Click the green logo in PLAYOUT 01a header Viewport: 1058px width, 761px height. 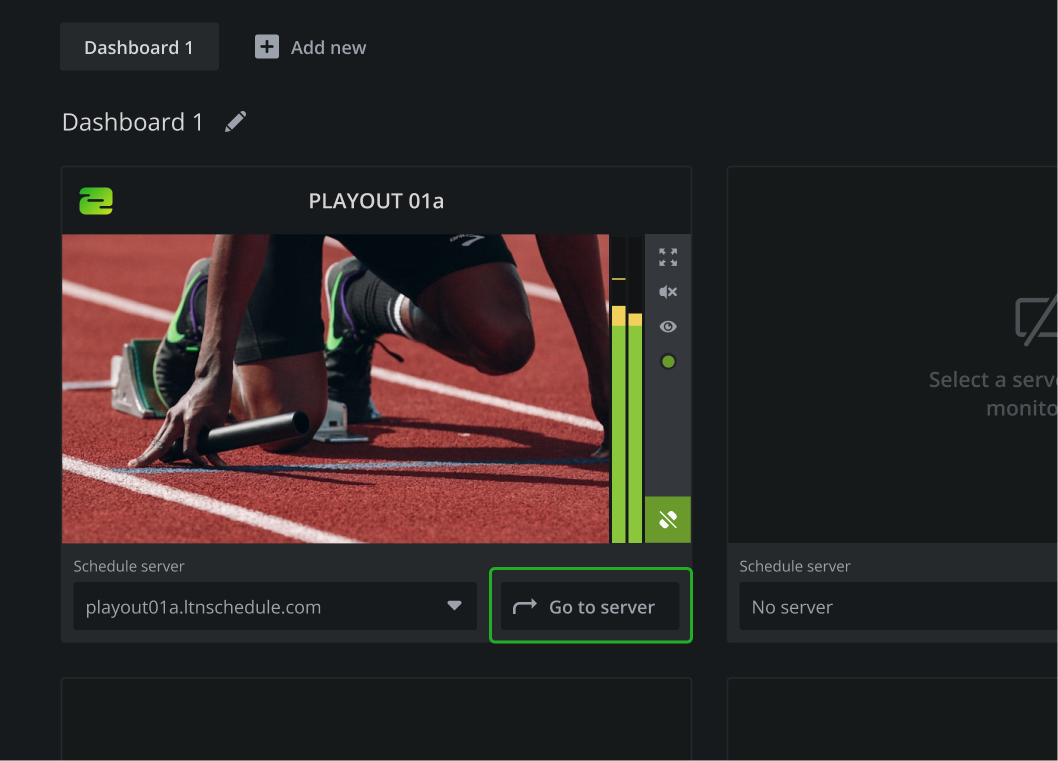click(96, 201)
